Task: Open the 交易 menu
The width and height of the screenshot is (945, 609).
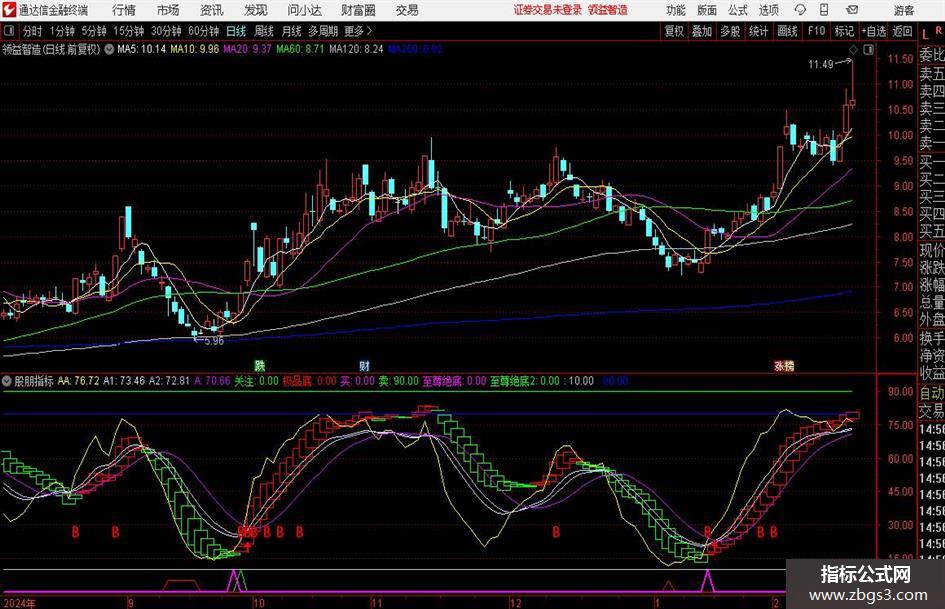Action: pos(407,10)
